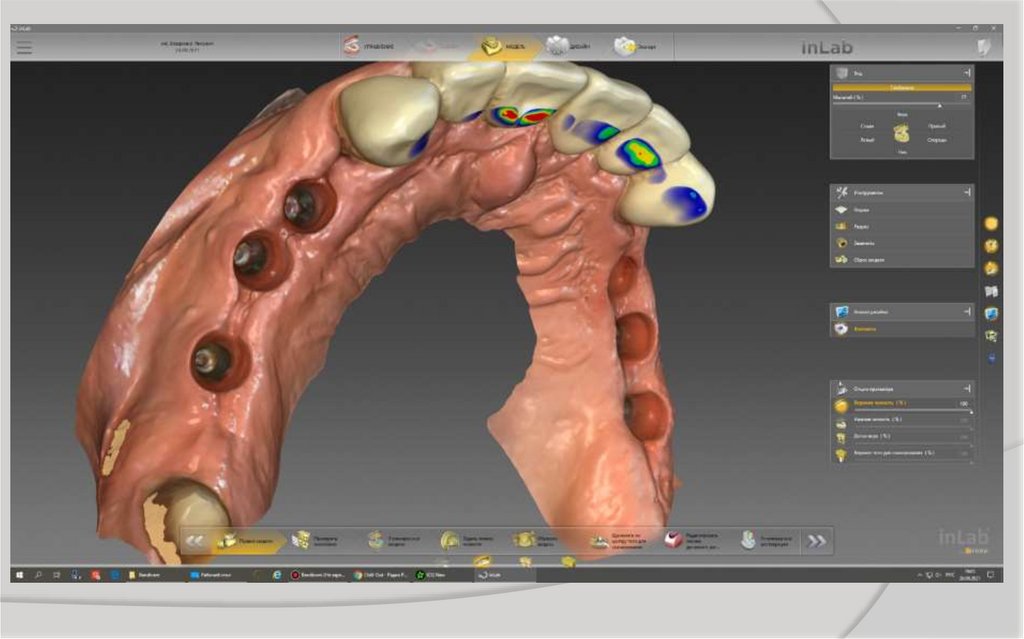
Task: Select the third step in the bottom step bar
Action: point(394,540)
